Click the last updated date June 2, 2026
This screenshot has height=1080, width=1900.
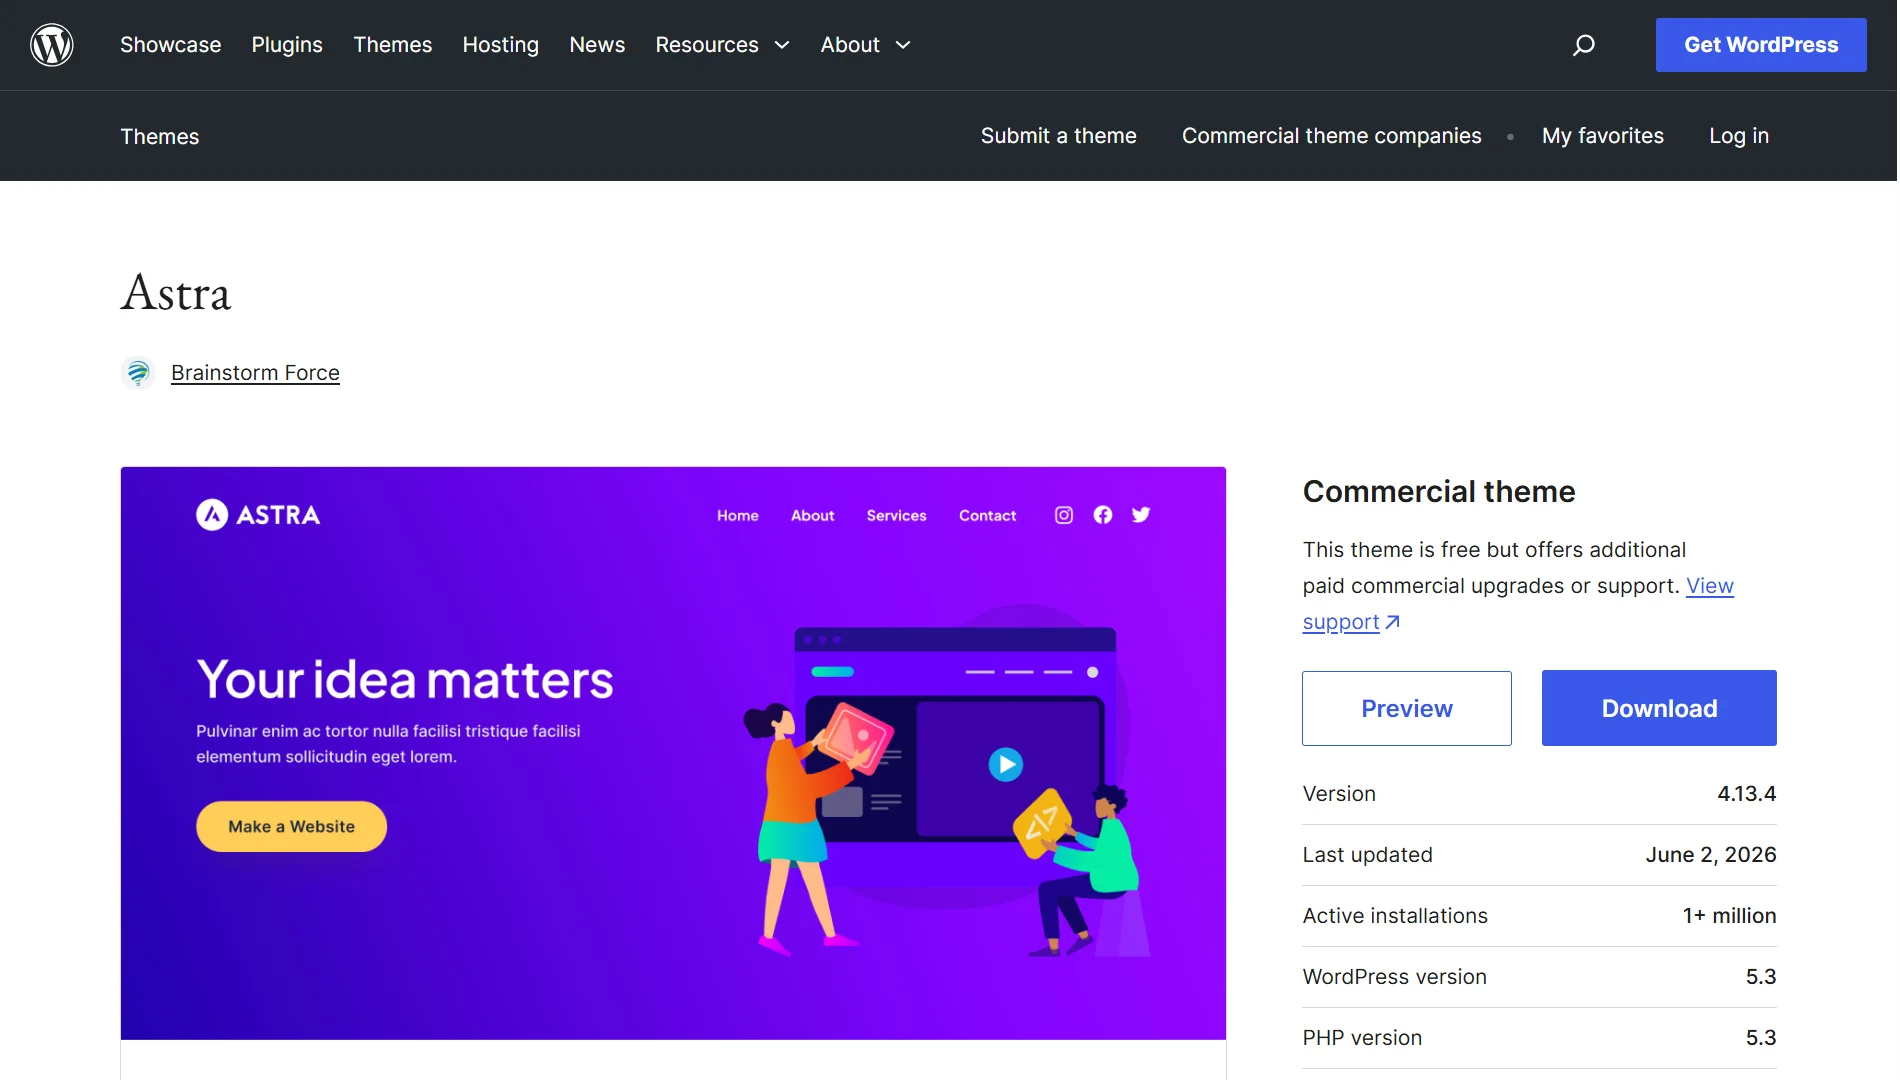point(1711,855)
